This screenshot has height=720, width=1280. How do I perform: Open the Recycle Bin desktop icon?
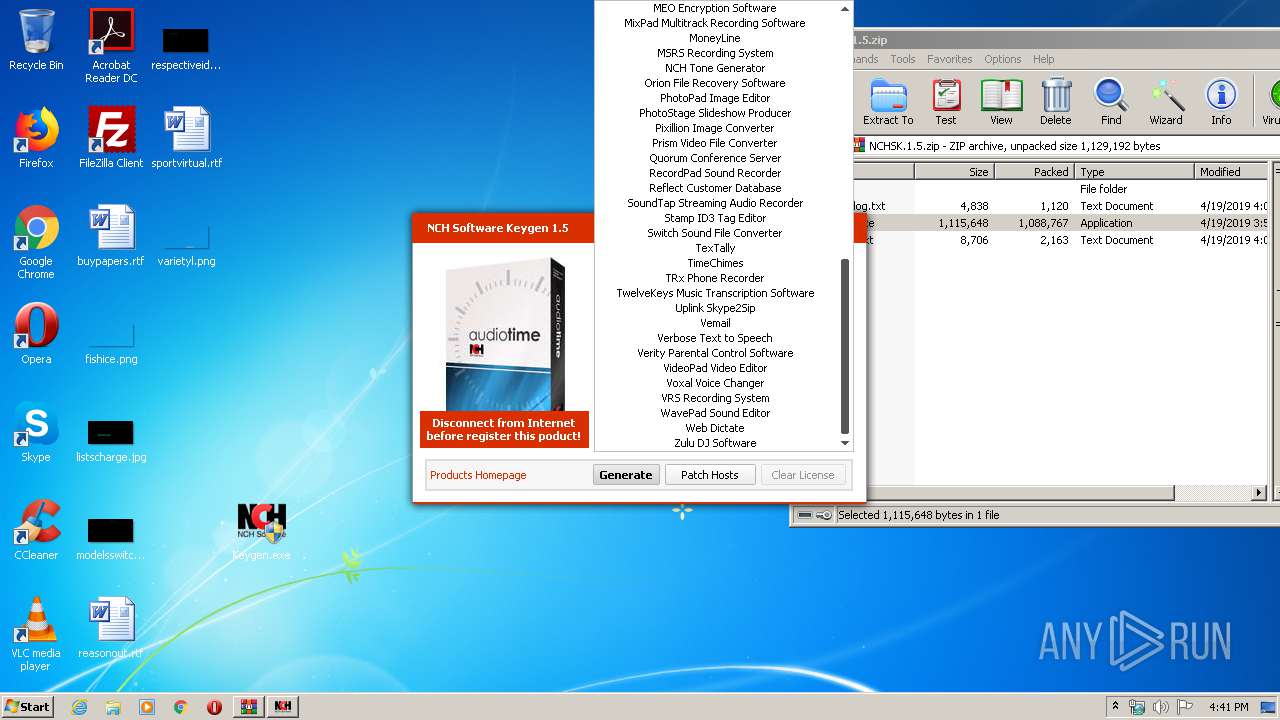coord(36,41)
